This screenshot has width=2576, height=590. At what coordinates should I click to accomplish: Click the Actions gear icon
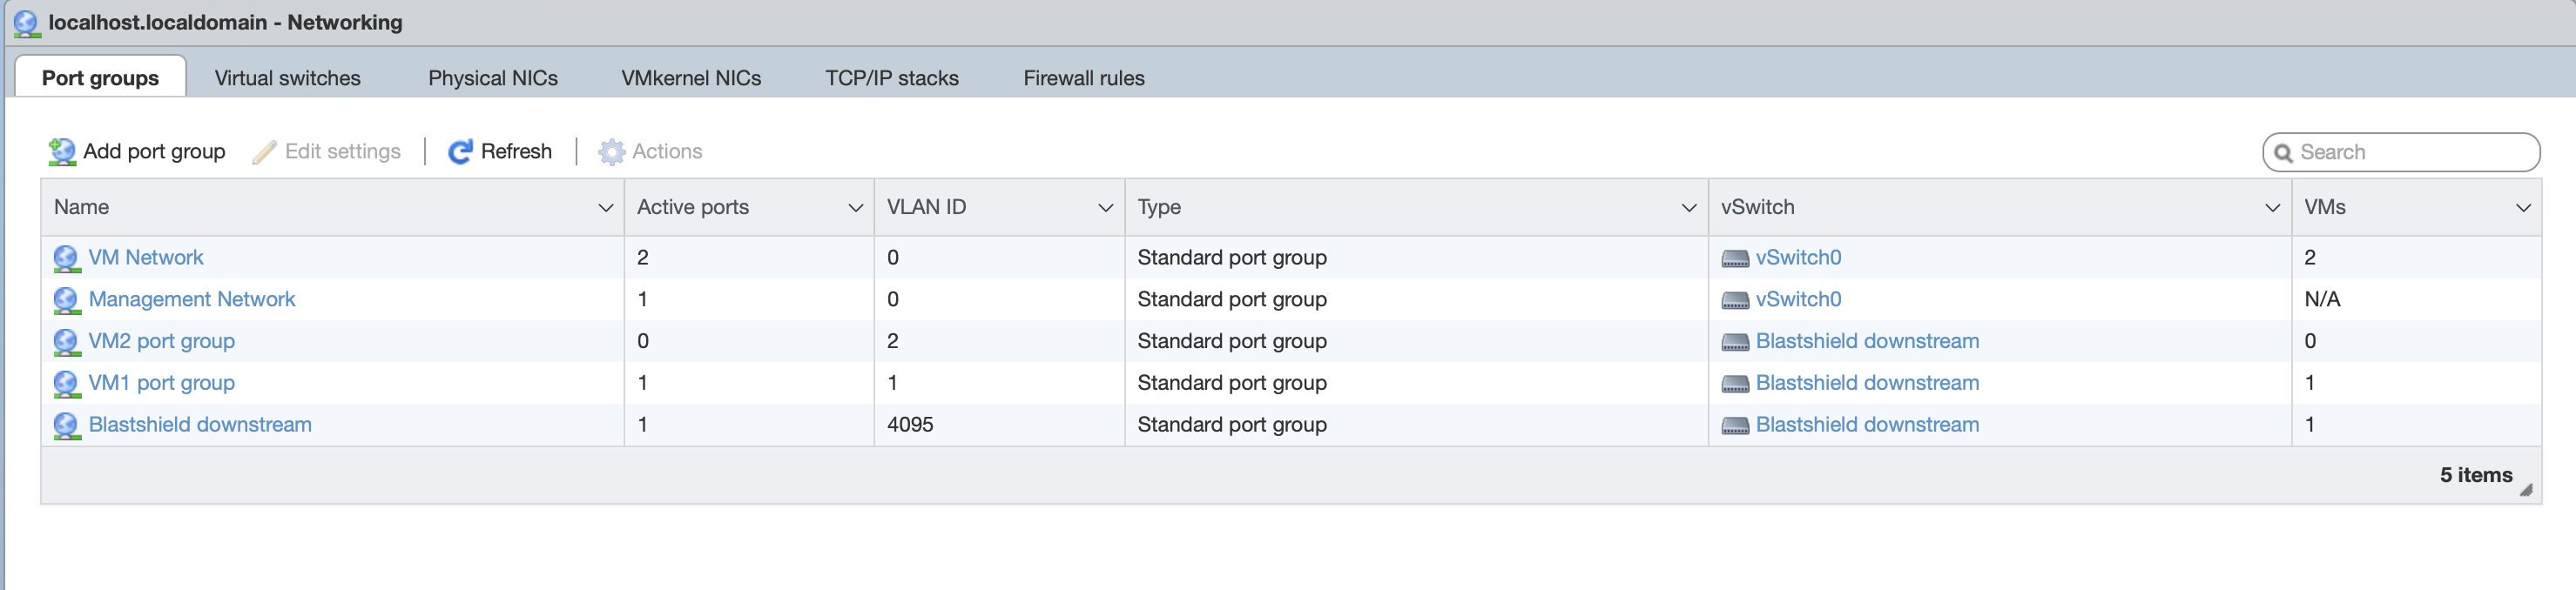[x=610, y=152]
